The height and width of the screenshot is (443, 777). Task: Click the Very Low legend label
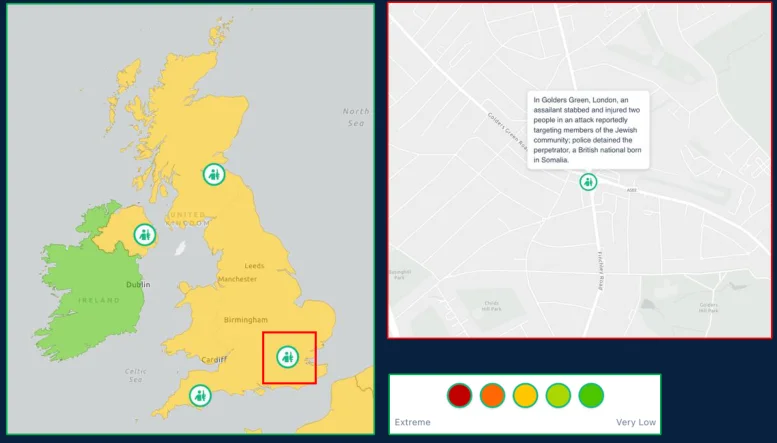point(636,422)
